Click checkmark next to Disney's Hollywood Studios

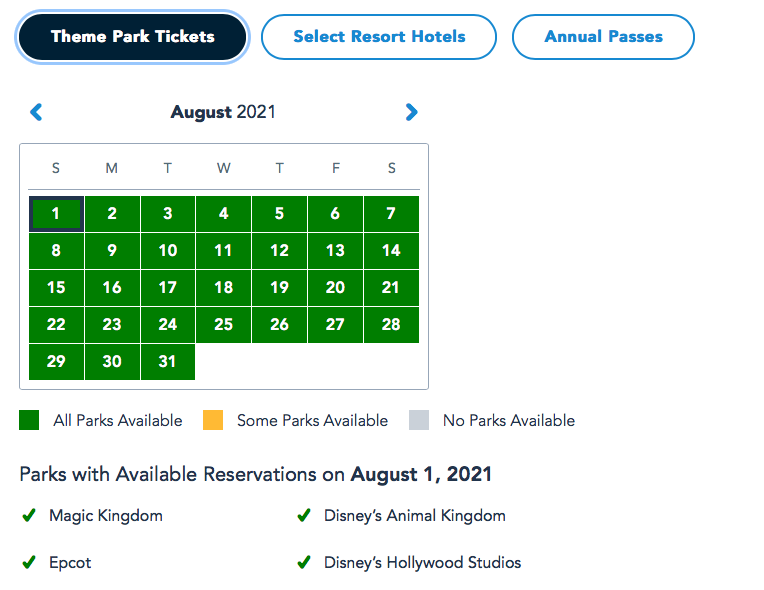304,563
